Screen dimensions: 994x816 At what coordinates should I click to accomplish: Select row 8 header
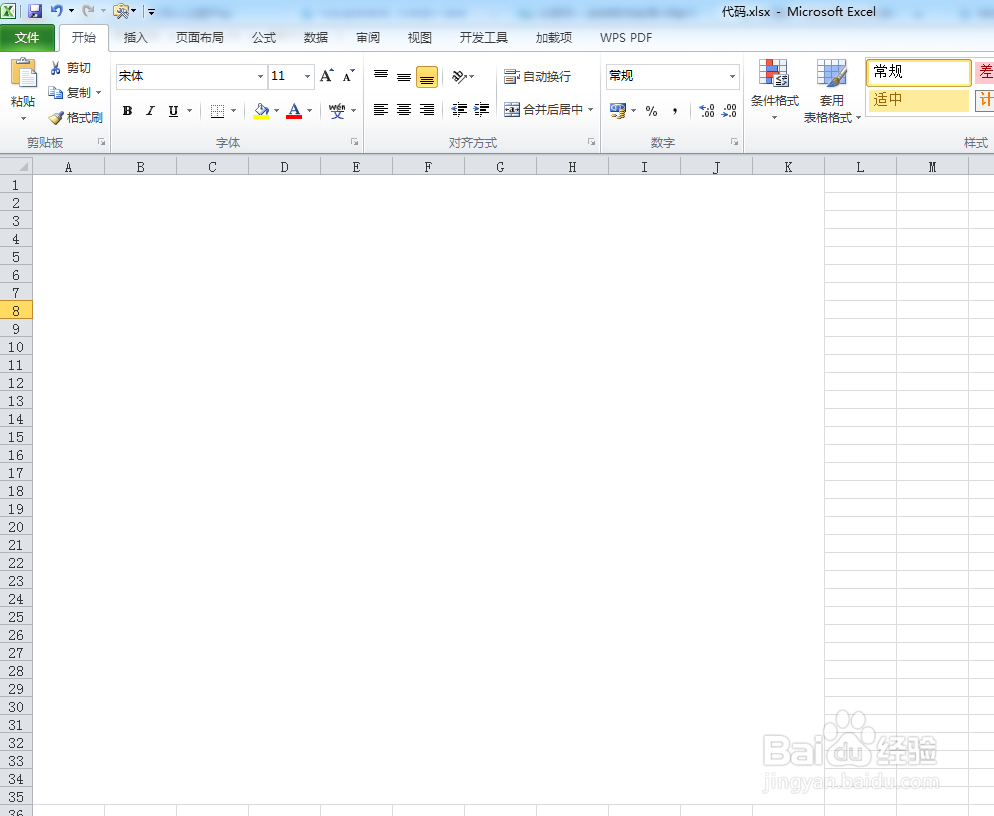tap(16, 311)
